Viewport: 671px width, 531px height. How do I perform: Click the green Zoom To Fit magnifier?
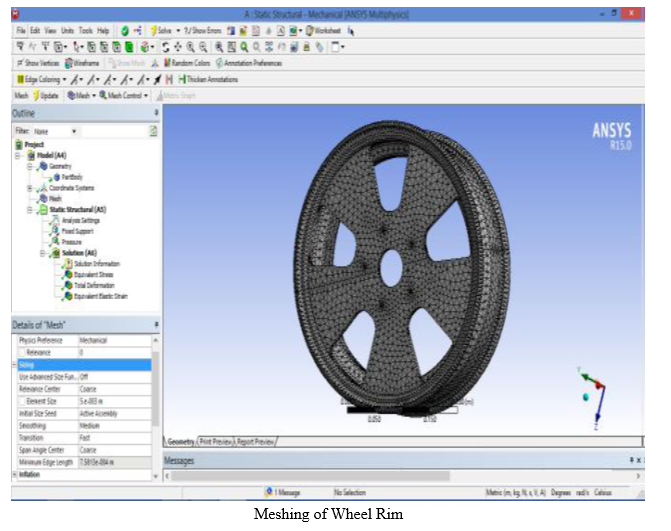point(244,47)
